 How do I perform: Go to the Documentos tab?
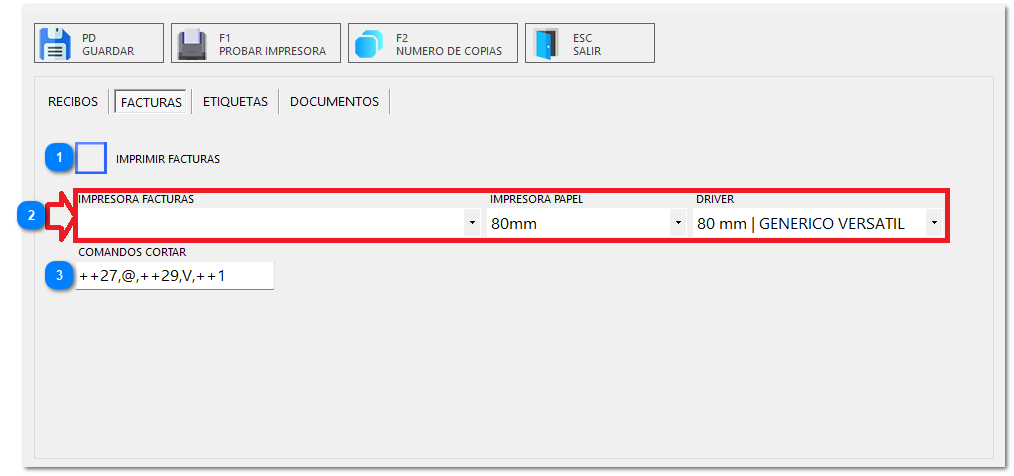(x=334, y=102)
